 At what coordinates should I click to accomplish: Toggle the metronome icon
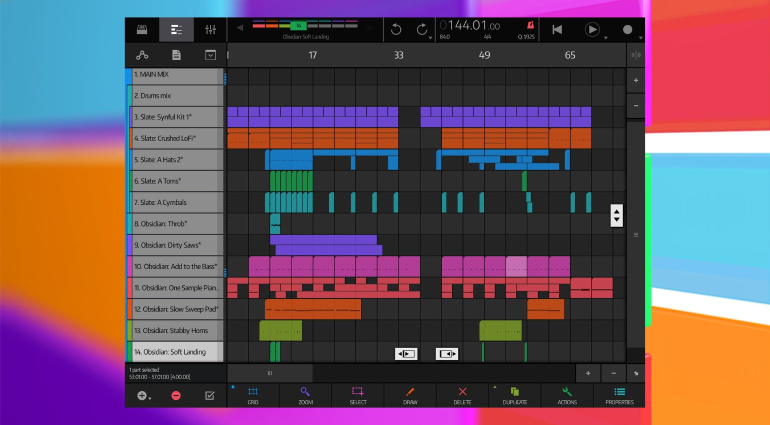(528, 25)
